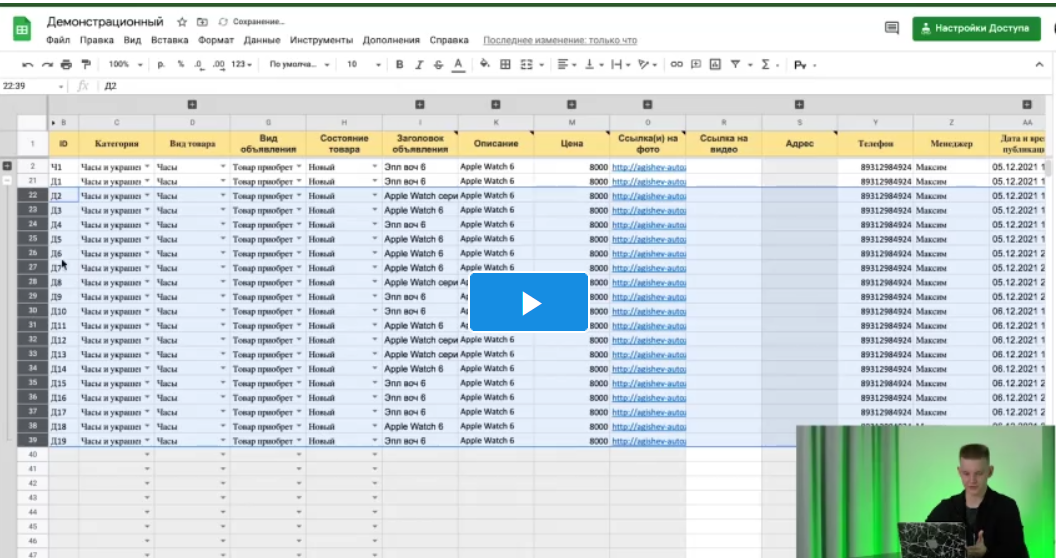Open the Последнее изменение: только что link

click(560, 40)
